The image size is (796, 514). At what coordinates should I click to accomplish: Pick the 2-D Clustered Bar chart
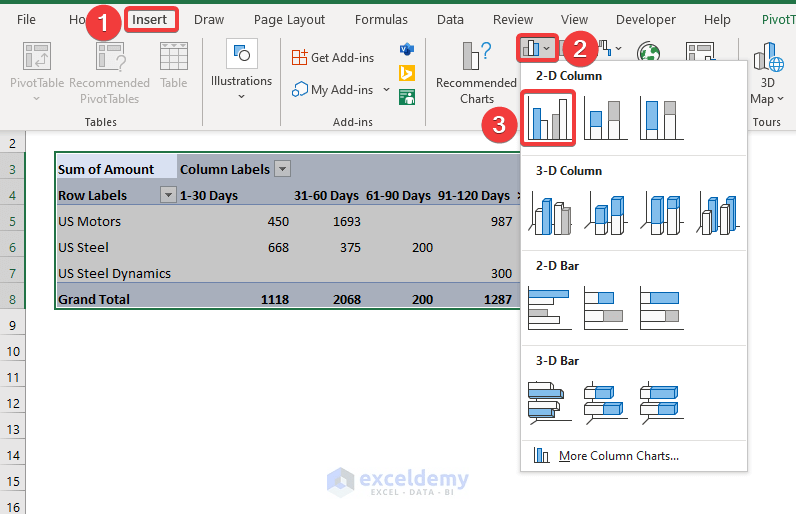click(x=550, y=309)
